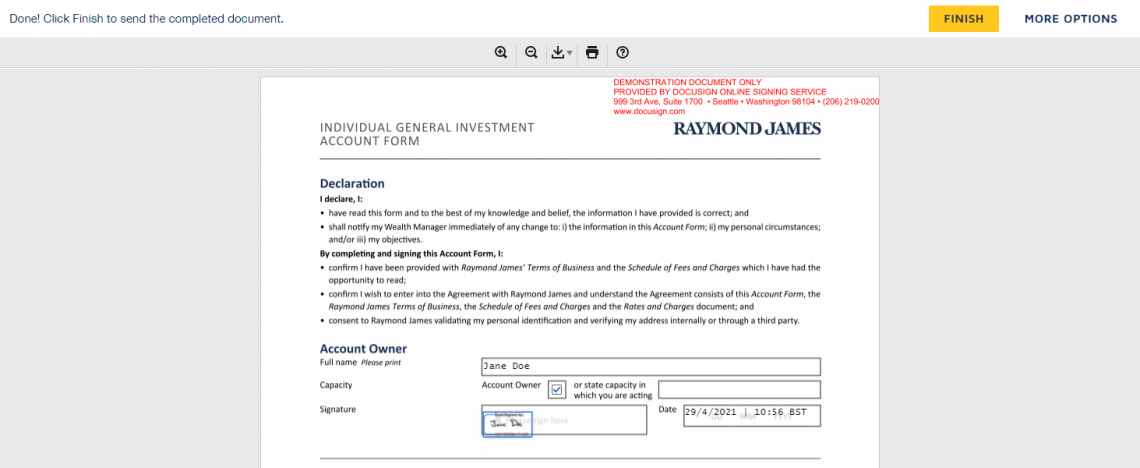Click 'By completing and signing this Account Form' line
1140x468 pixels.
tap(412, 254)
